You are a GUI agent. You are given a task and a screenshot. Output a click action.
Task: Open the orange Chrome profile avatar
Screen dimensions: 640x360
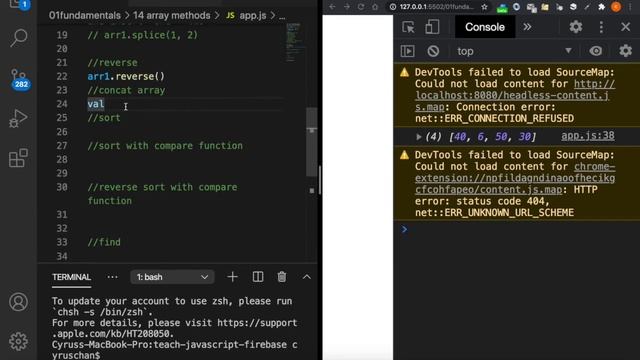click(616, 7)
